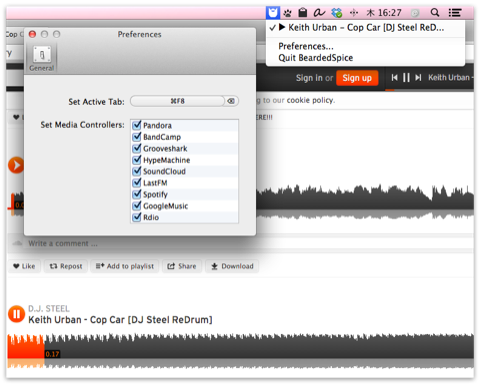Toggle the GoogleMusic checkbox

point(137,206)
